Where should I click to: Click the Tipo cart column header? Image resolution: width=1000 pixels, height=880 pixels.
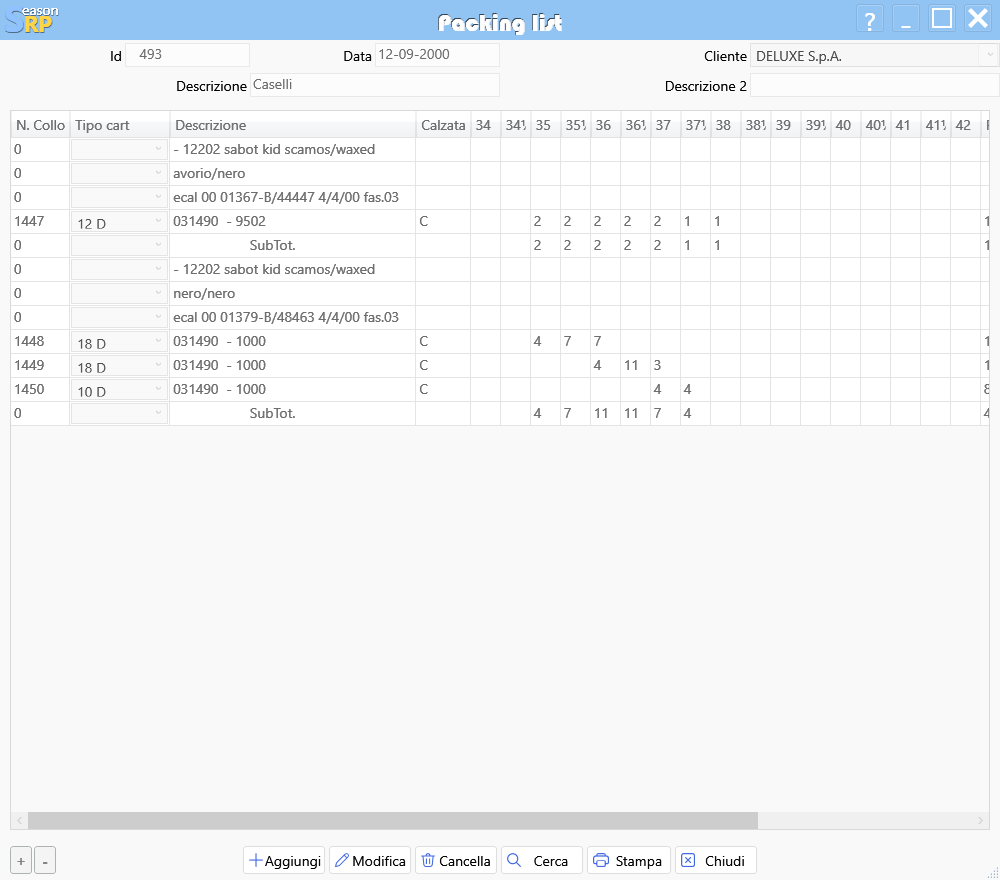coord(120,125)
